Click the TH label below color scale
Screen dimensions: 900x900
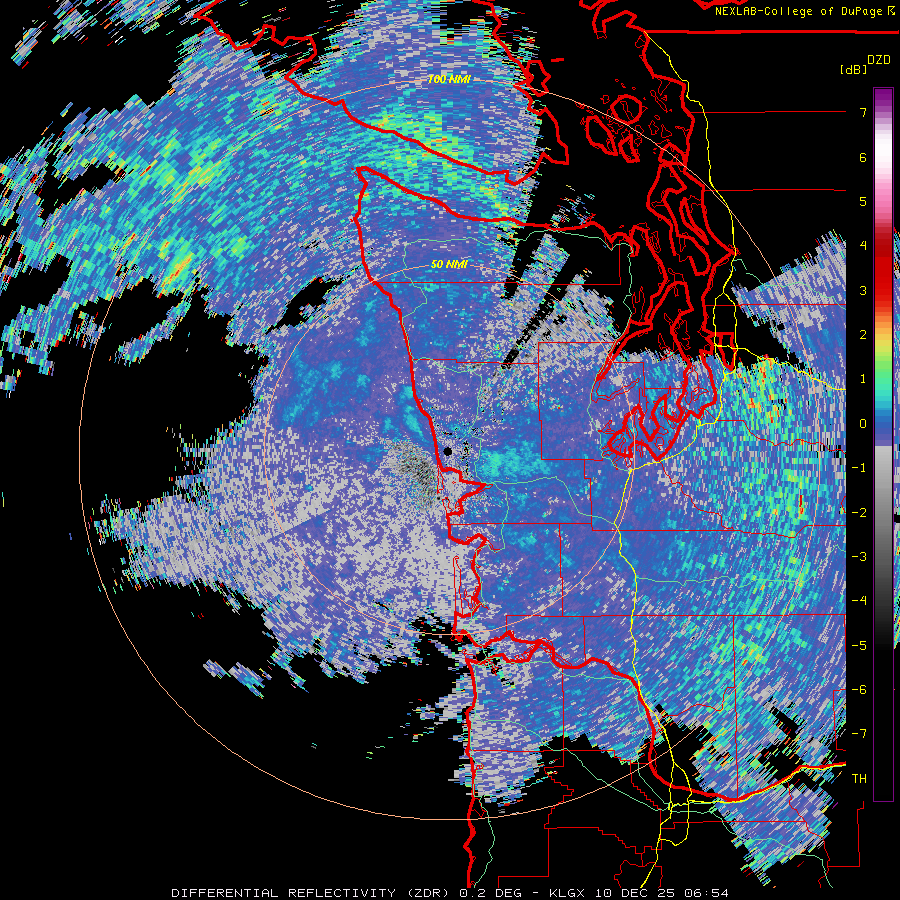(x=859, y=778)
